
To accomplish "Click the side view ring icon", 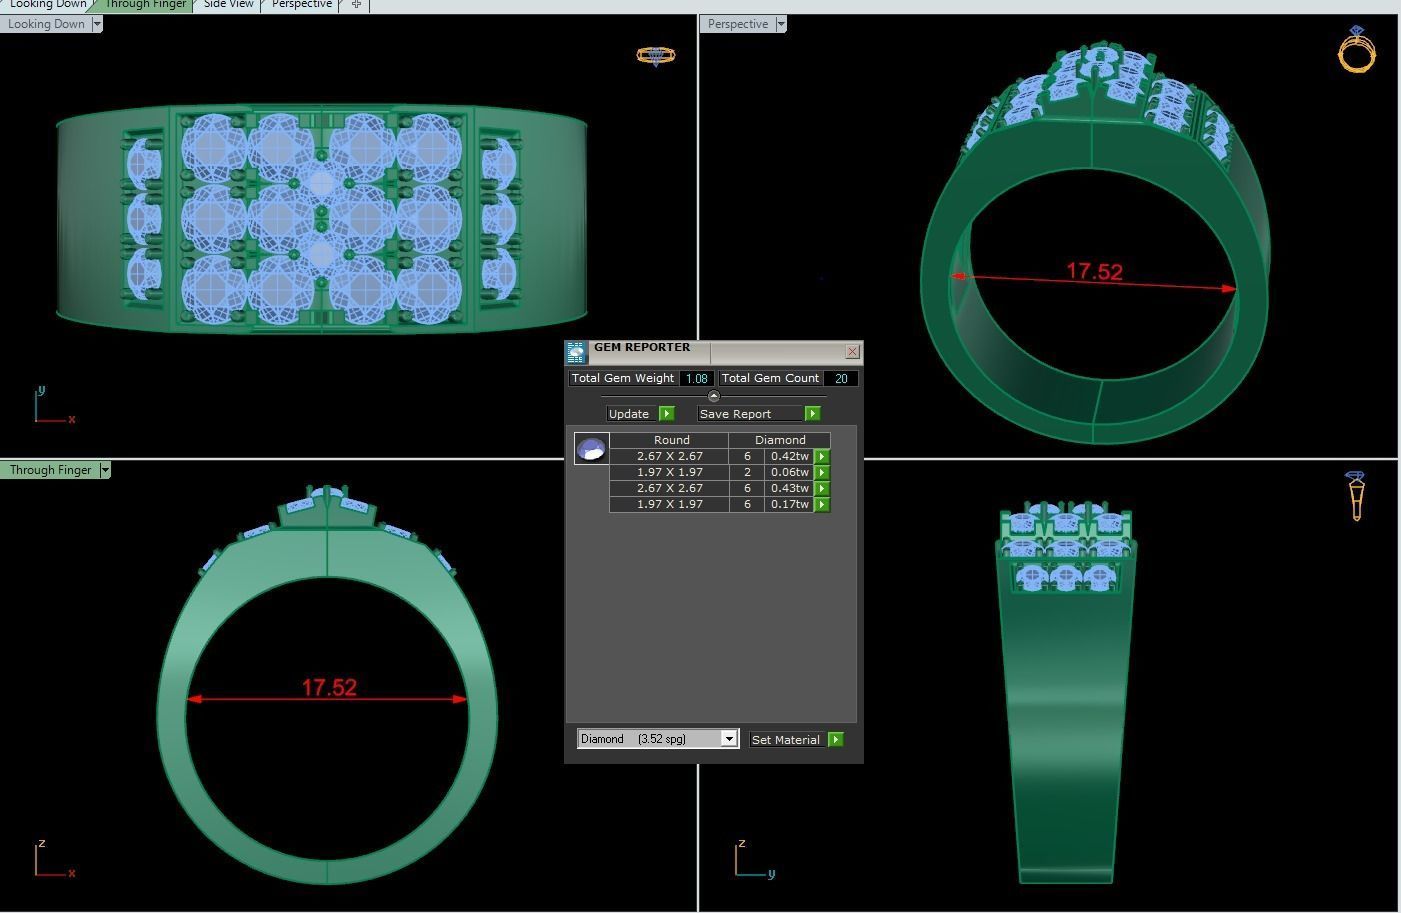I will click(1356, 496).
